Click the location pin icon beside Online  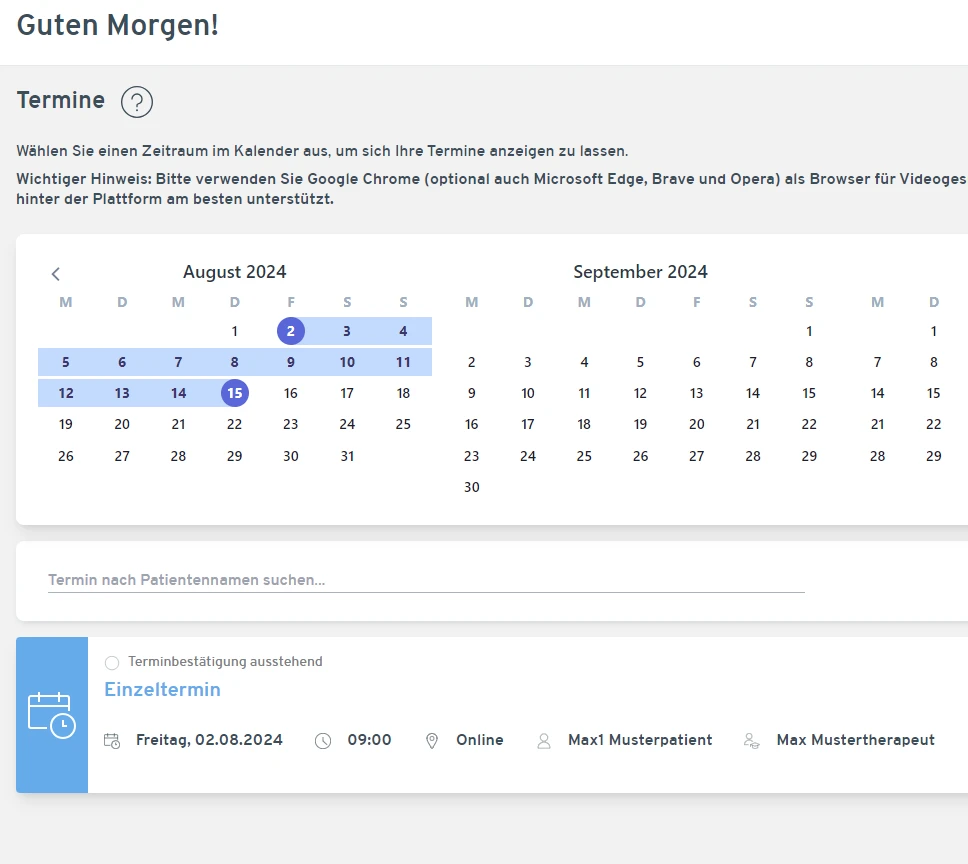432,741
